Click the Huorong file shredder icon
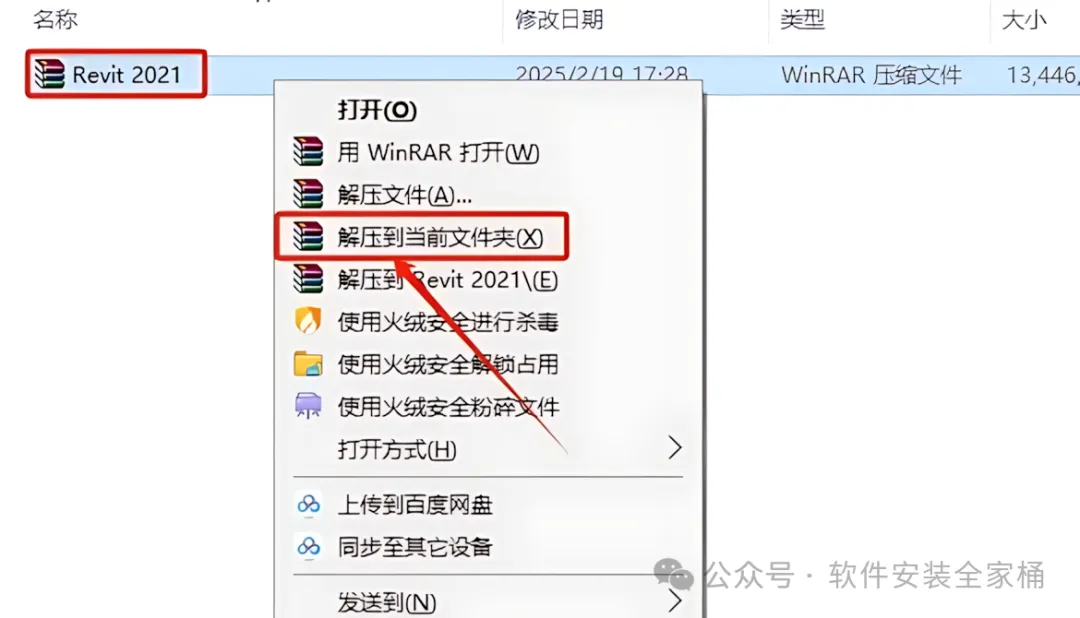1080x618 pixels. [308, 406]
